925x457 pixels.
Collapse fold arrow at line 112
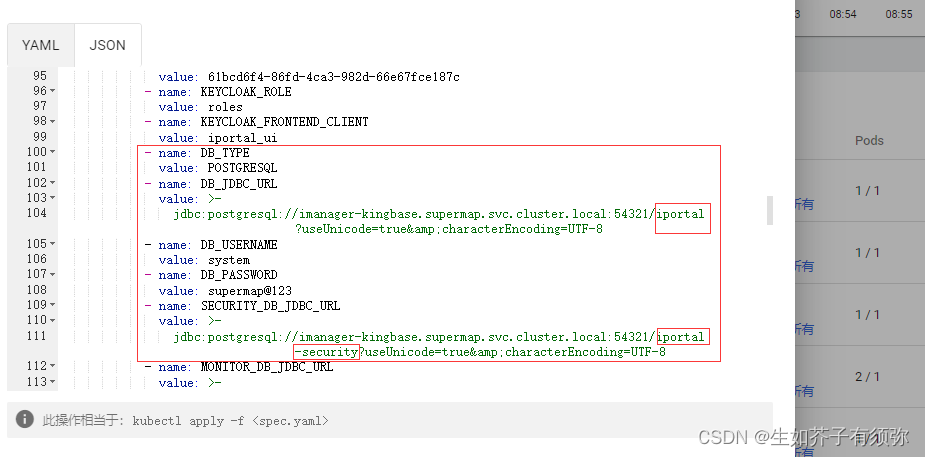[53, 366]
